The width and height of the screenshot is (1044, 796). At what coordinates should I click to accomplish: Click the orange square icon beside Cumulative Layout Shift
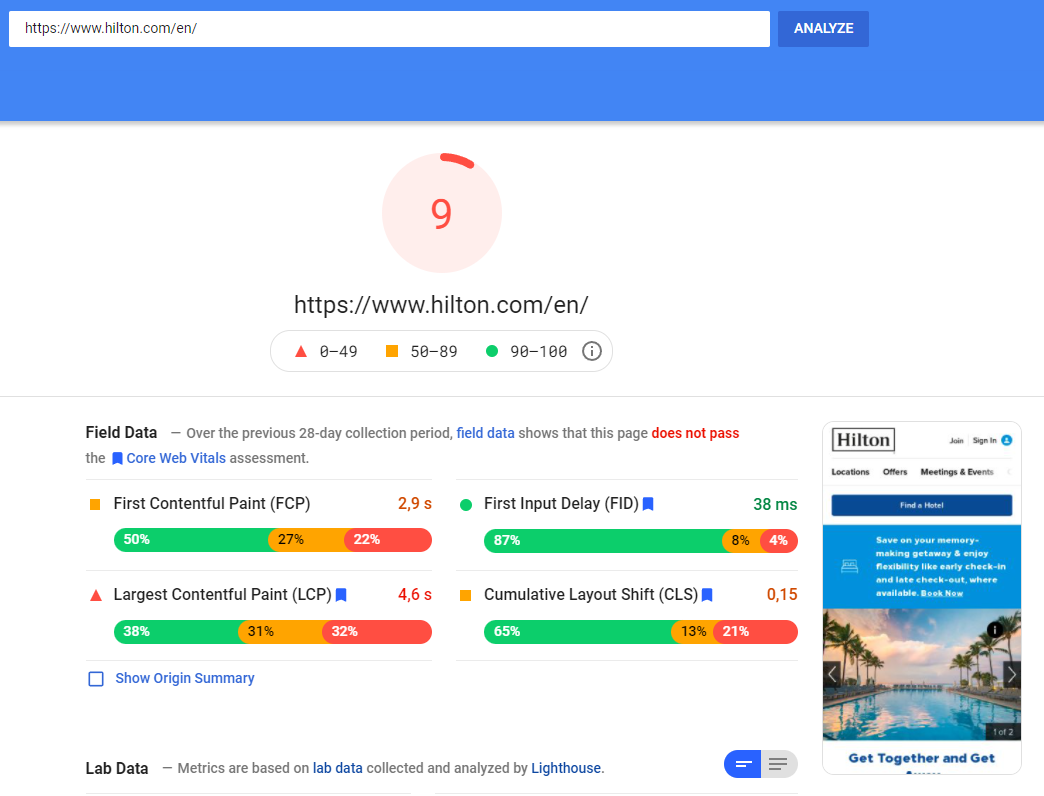pyautogui.click(x=465, y=596)
